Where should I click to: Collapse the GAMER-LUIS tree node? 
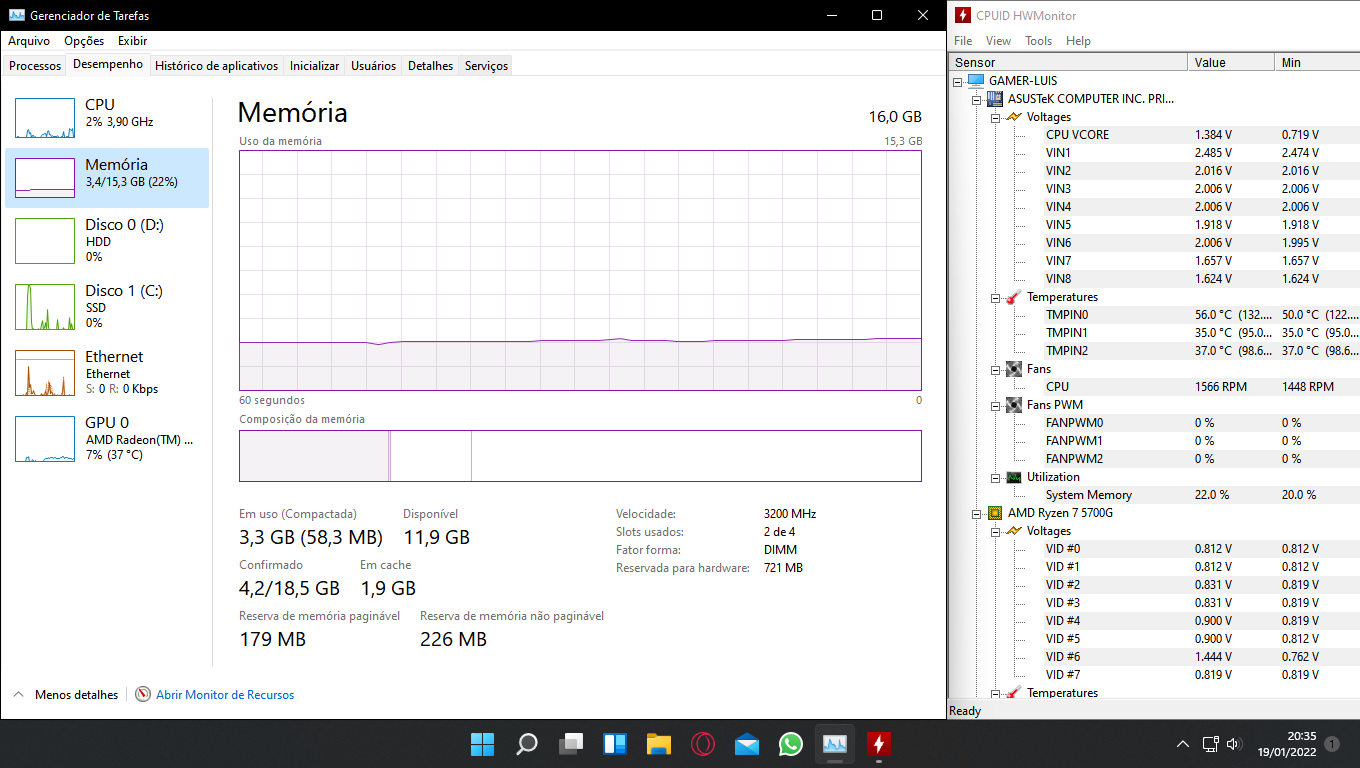957,81
